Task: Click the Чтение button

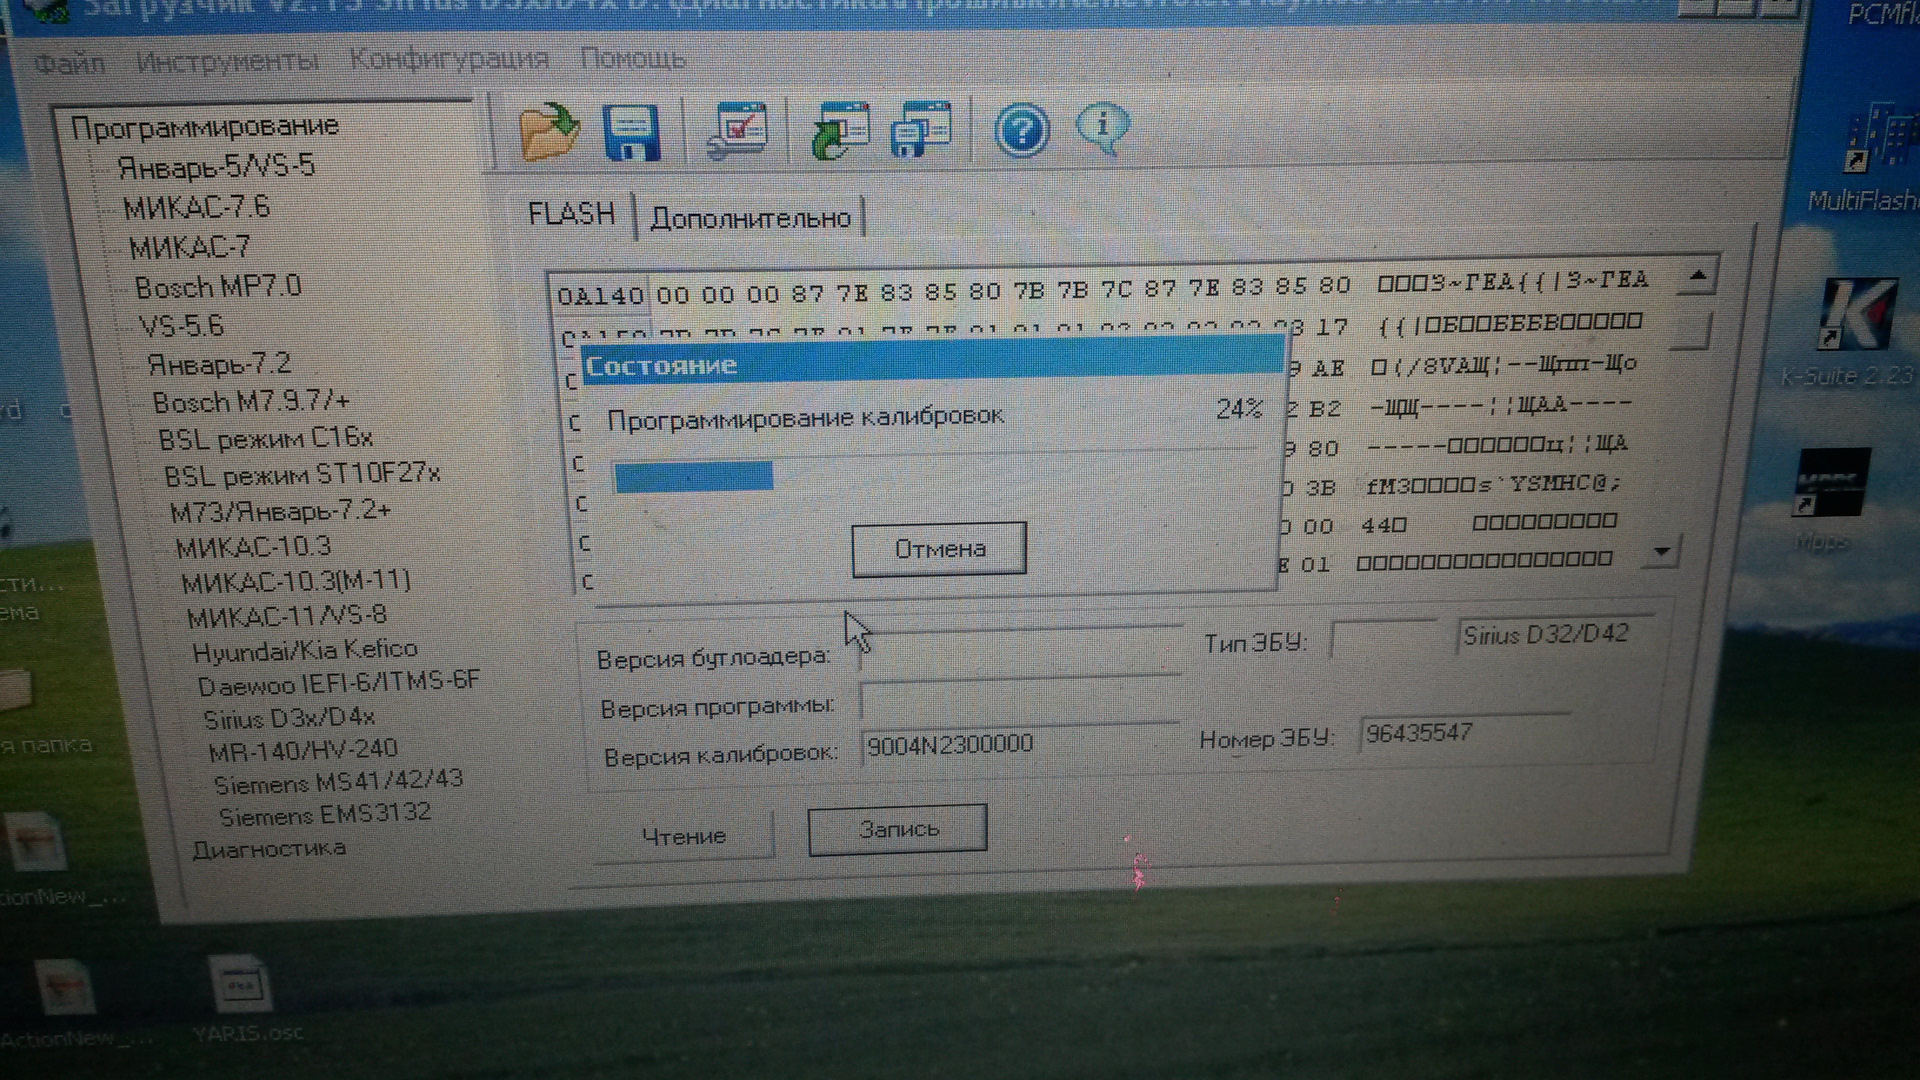Action: pos(684,836)
